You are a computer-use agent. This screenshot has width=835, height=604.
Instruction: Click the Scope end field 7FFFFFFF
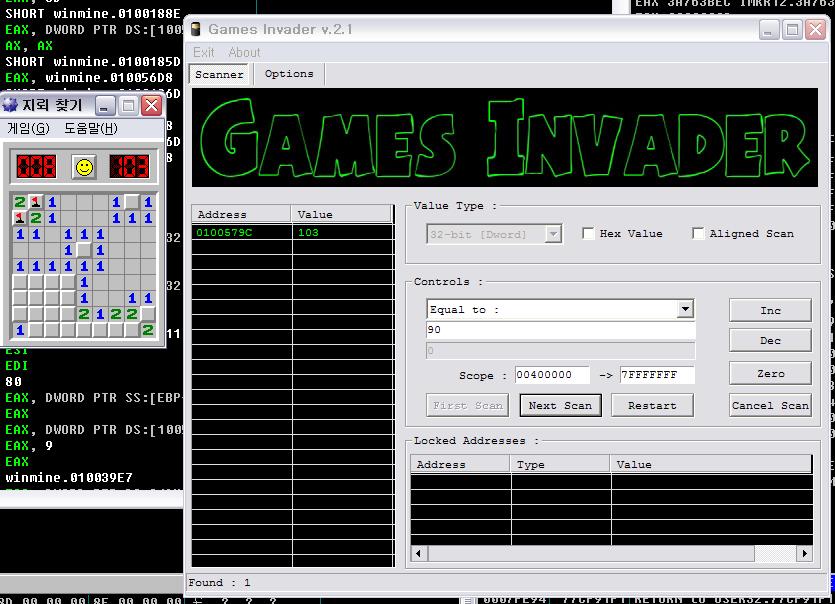(657, 374)
